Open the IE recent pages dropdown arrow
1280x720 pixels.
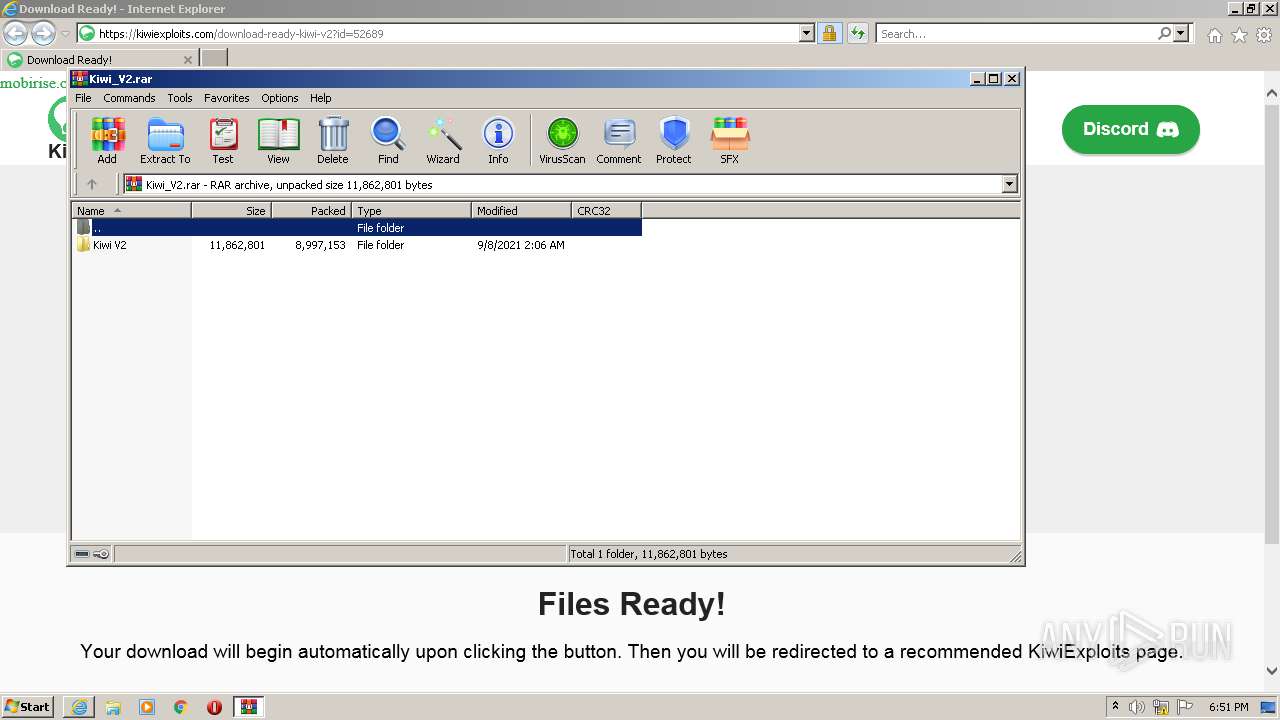point(65,34)
